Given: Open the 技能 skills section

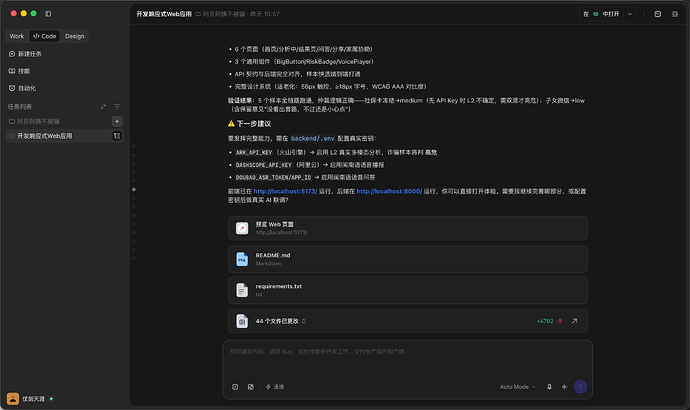Looking at the screenshot, I should [x=19, y=71].
